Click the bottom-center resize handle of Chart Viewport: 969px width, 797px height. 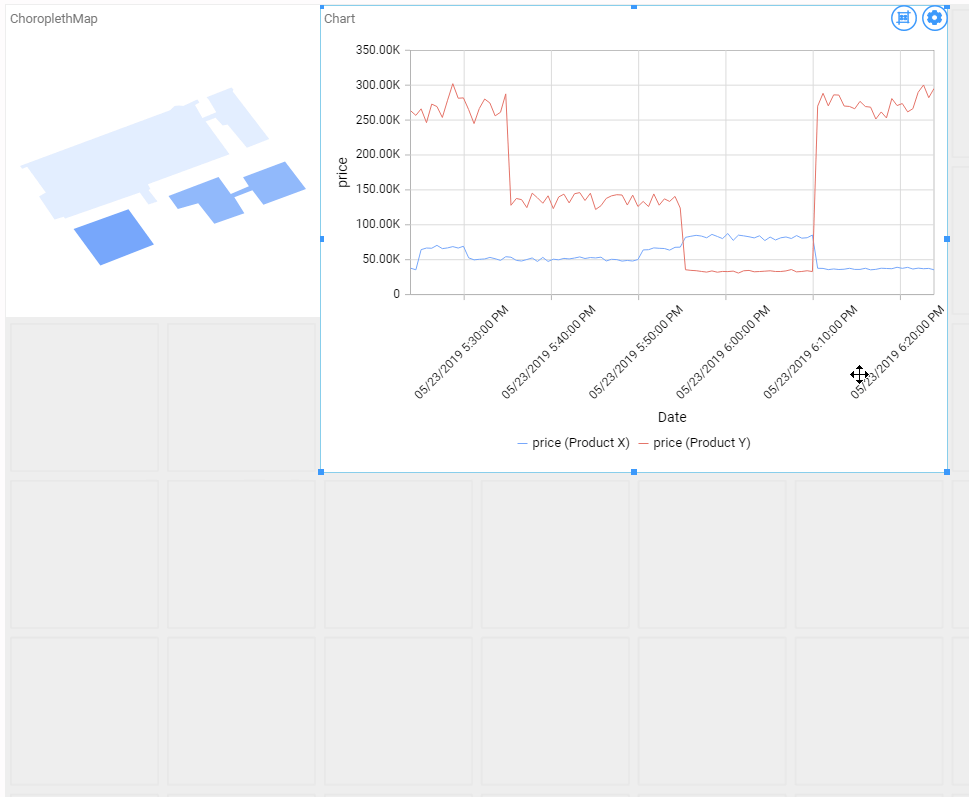(x=633, y=472)
